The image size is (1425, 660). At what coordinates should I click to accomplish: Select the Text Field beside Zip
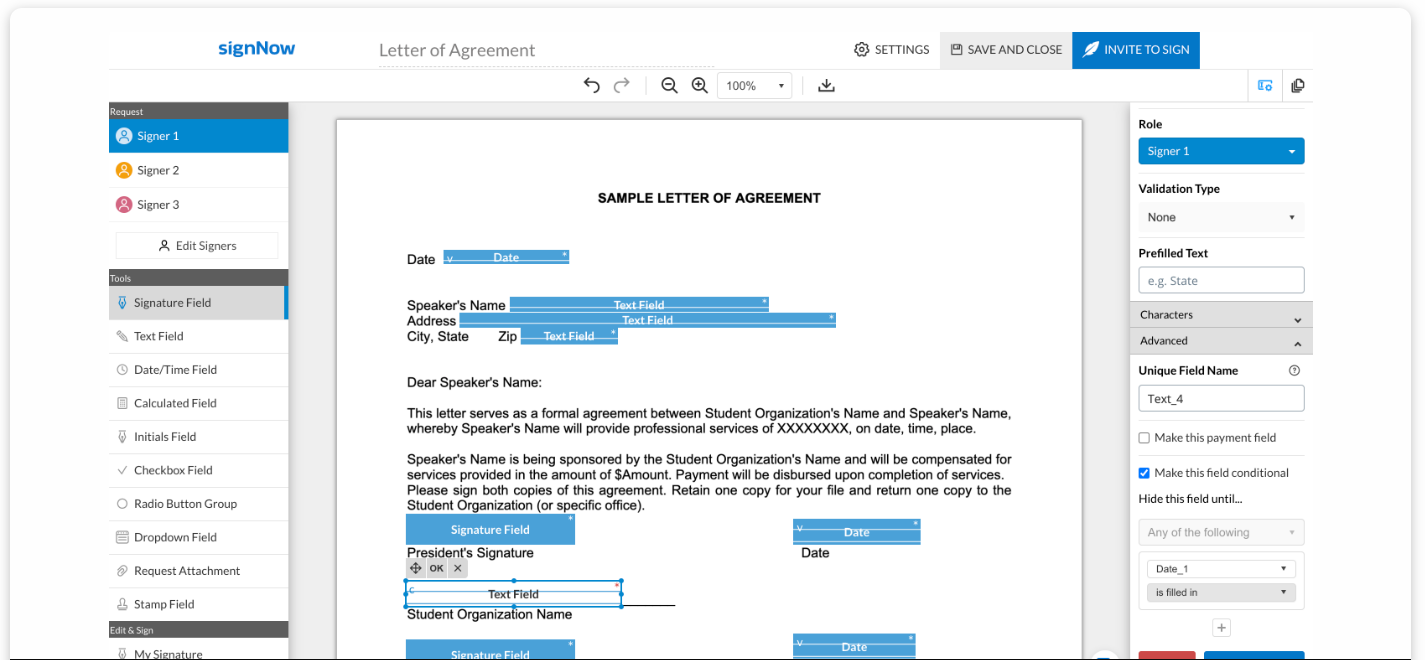[569, 337]
